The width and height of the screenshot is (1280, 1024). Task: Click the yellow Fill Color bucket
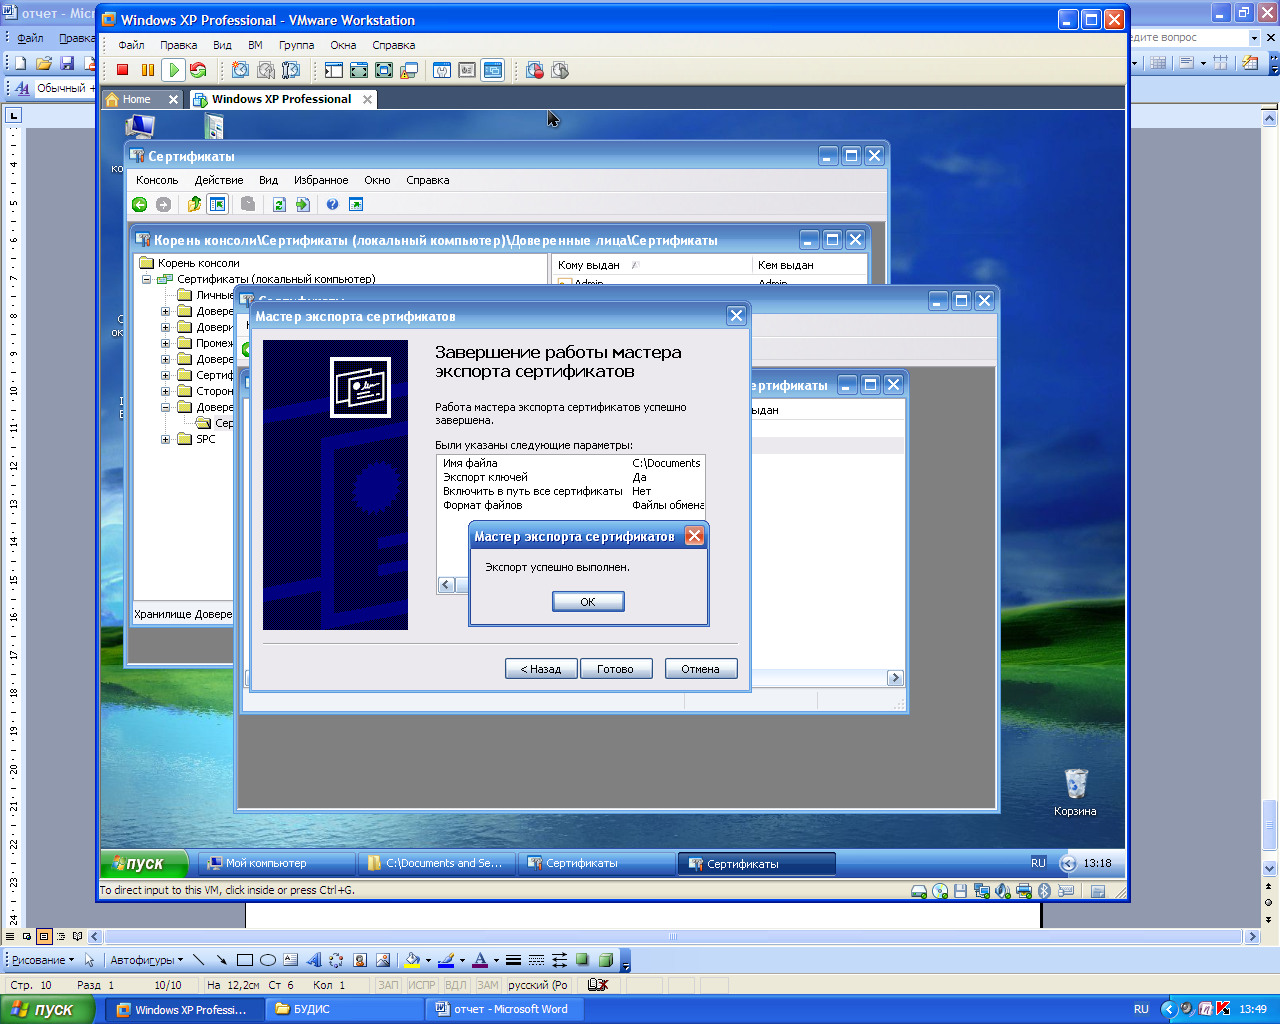coord(412,960)
